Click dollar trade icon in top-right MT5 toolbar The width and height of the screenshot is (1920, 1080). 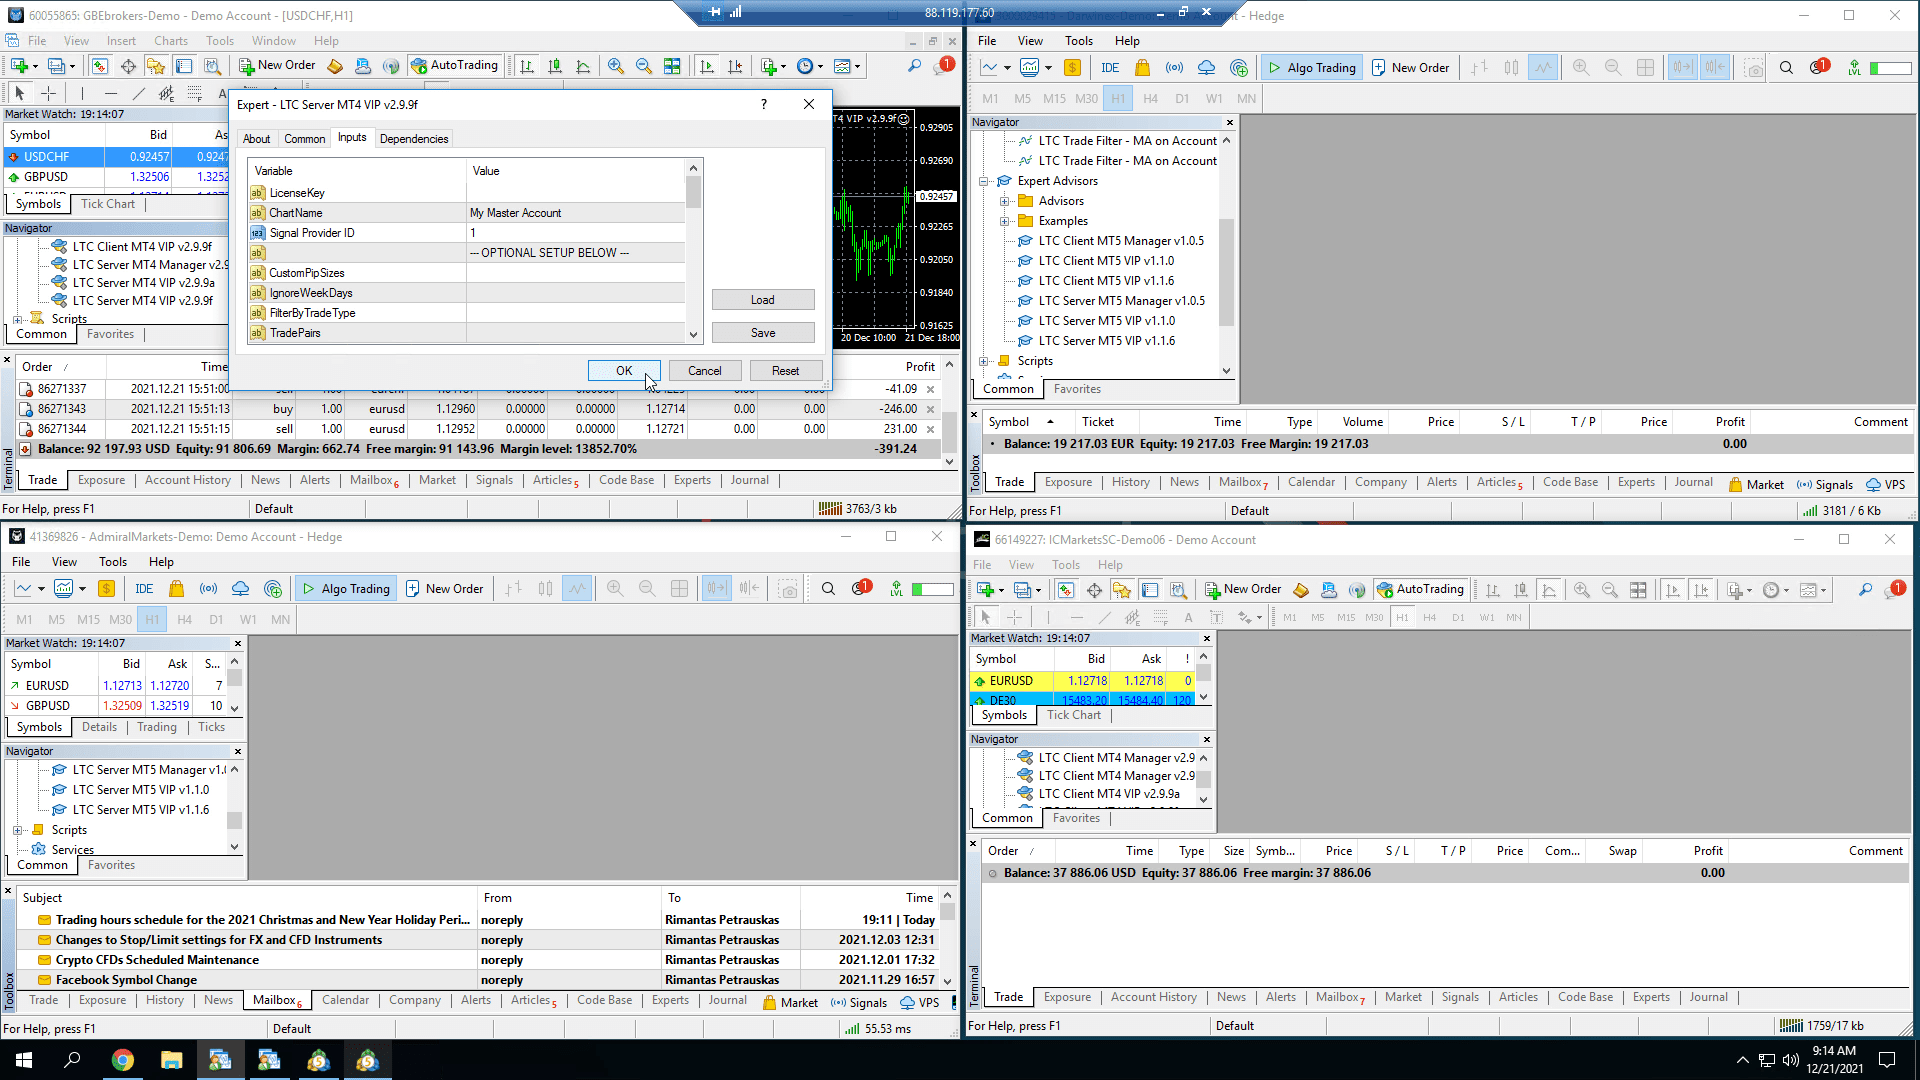tap(1072, 68)
